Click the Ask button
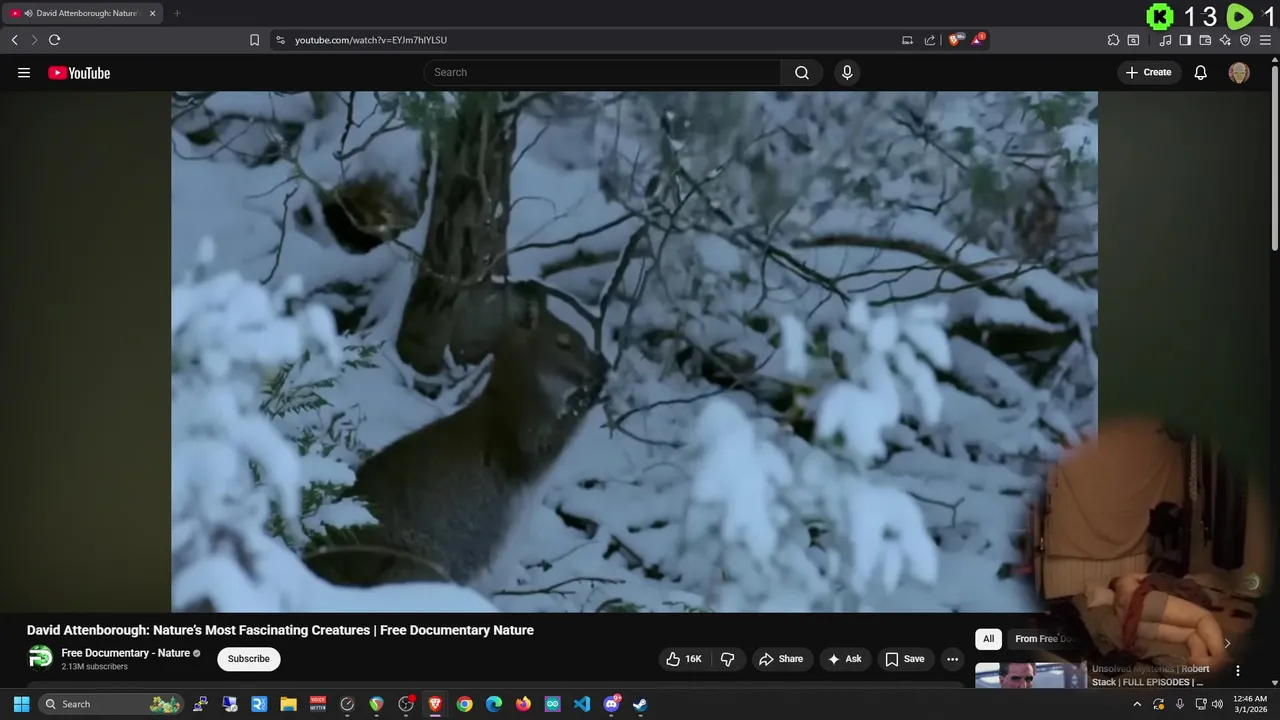Image resolution: width=1280 pixels, height=720 pixels. tap(844, 659)
